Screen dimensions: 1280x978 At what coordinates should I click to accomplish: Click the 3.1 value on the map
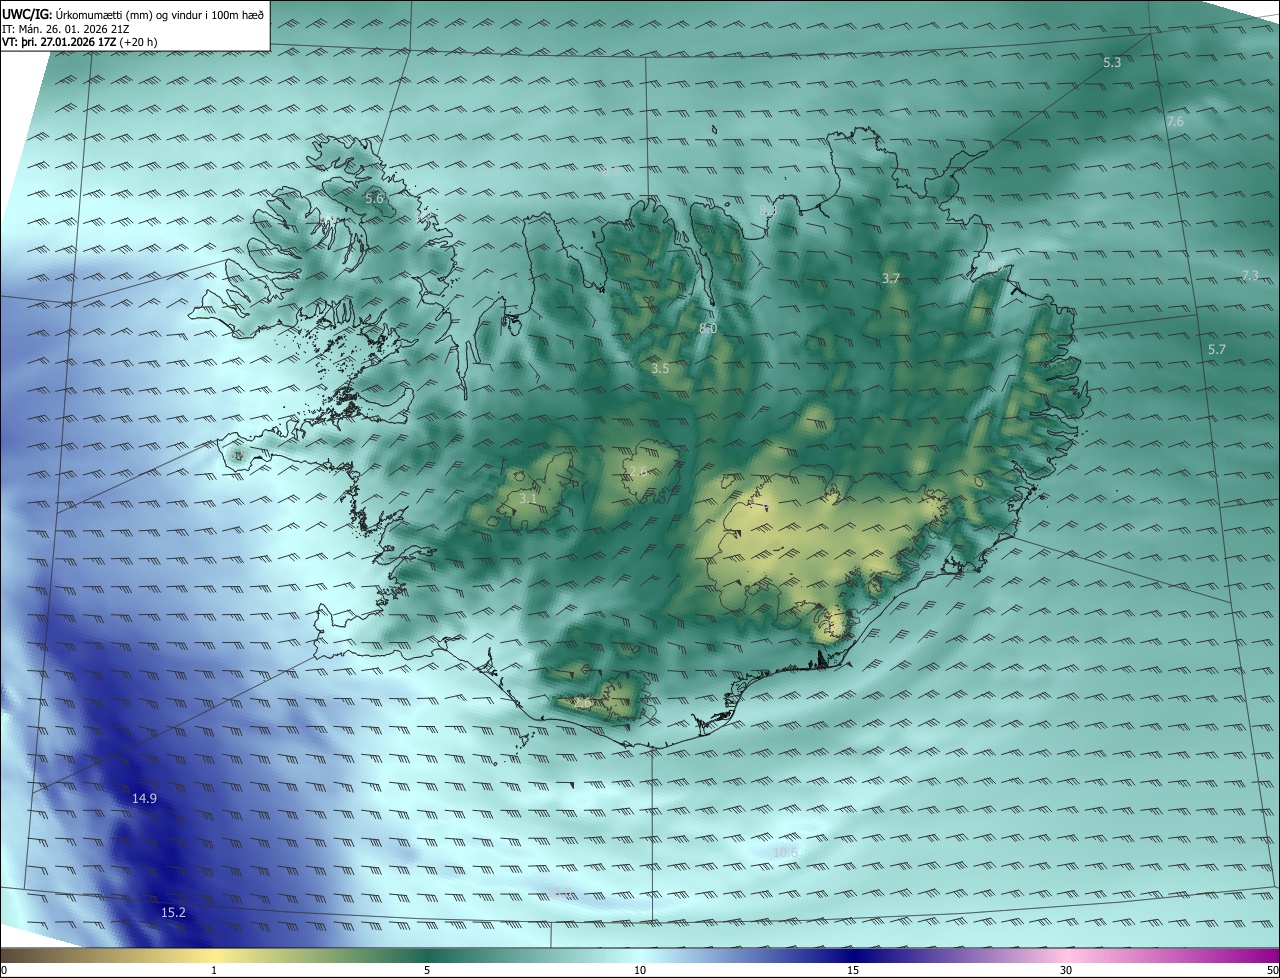pyautogui.click(x=528, y=497)
